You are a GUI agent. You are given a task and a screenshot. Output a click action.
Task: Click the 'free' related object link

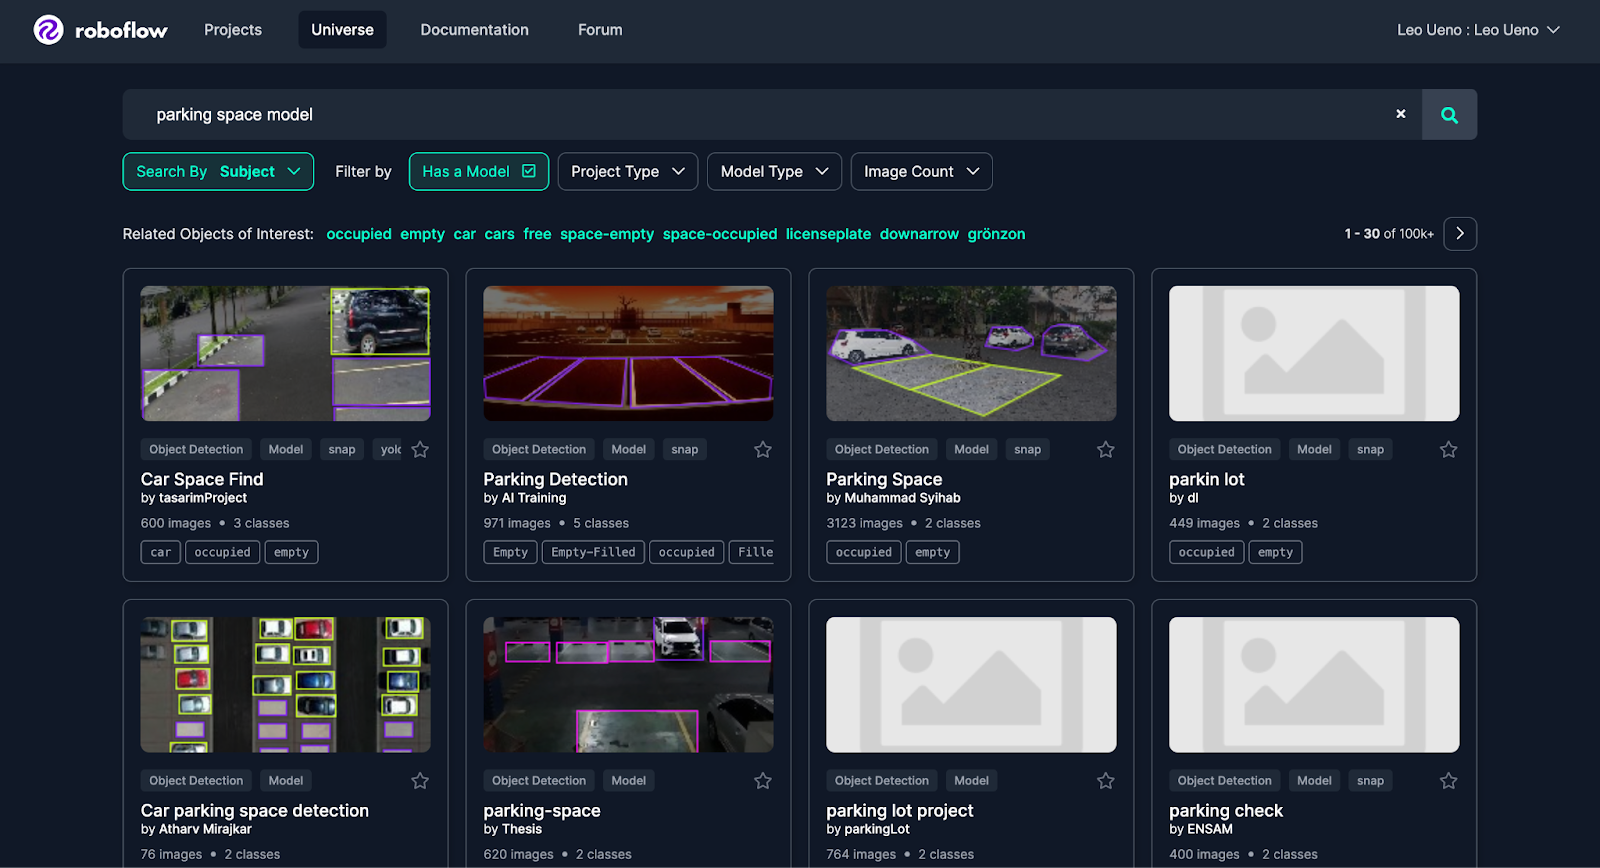pyautogui.click(x=537, y=234)
